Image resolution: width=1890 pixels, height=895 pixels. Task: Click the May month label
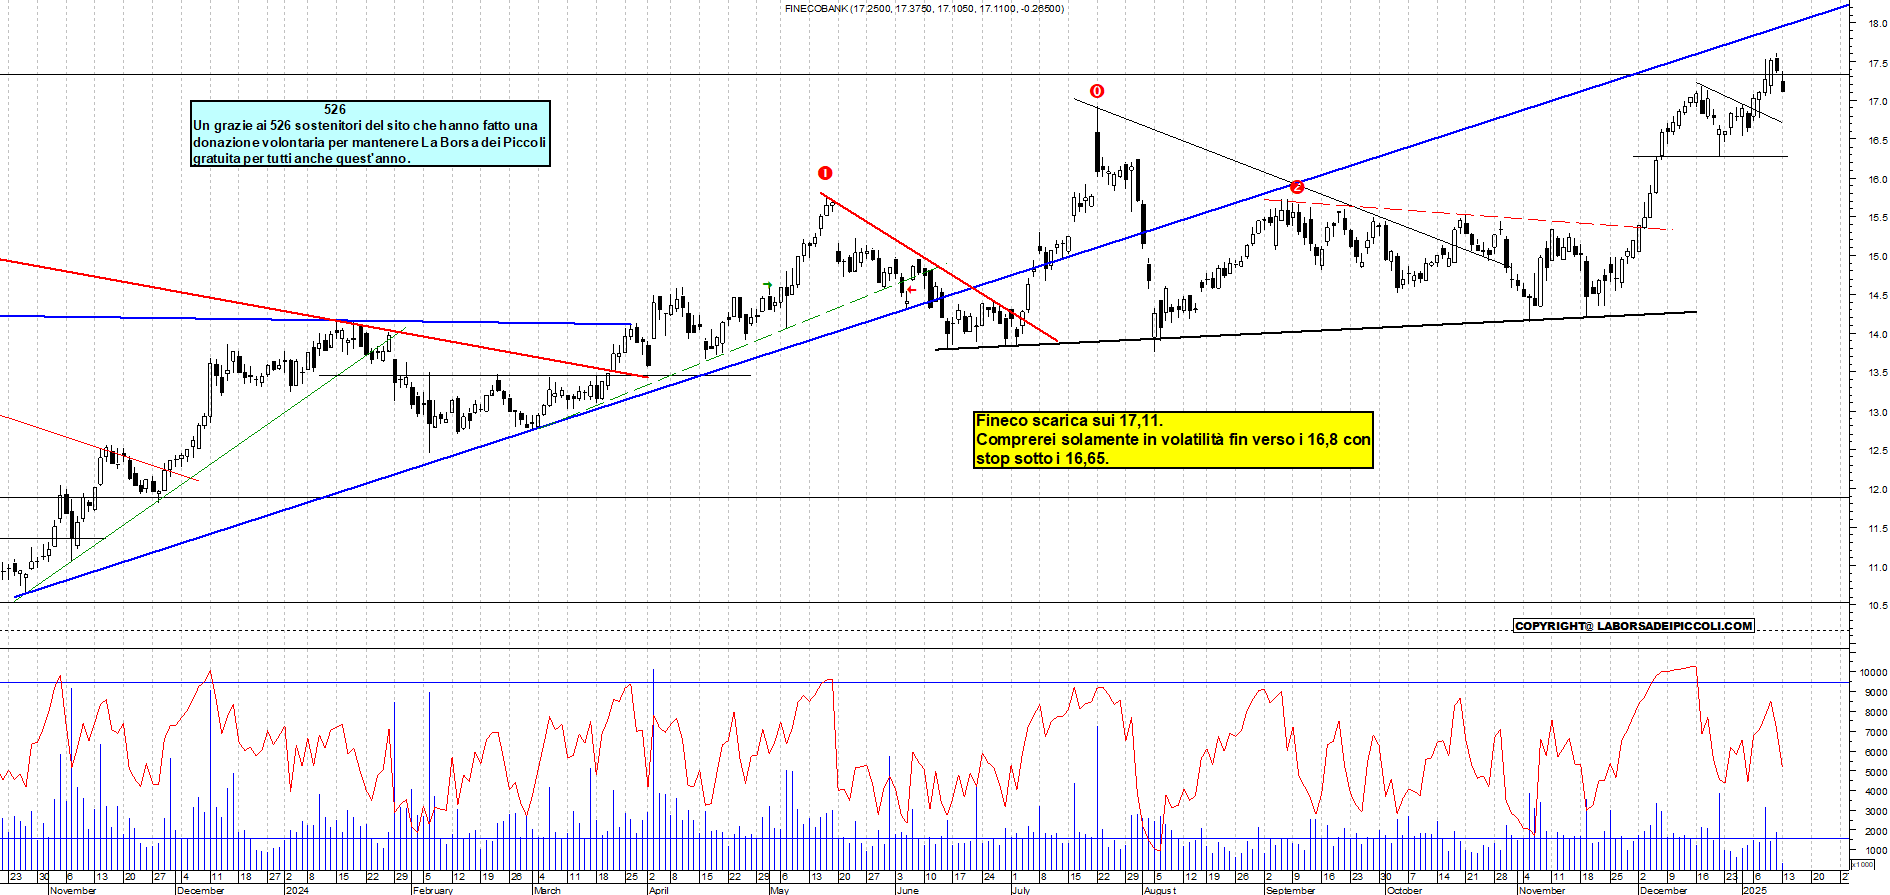780,890
